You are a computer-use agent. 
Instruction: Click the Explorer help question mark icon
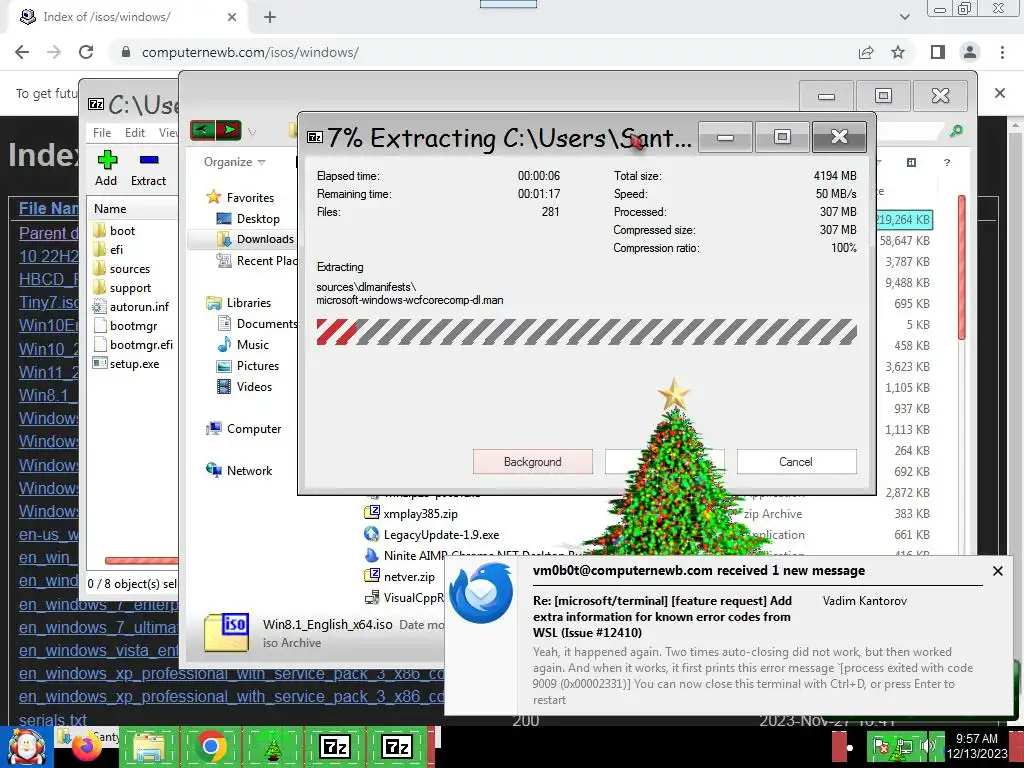click(x=947, y=163)
